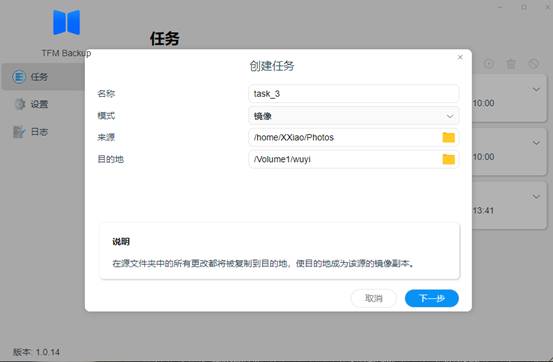Click the 日志 notepad icon in sidebar

(x=19, y=132)
